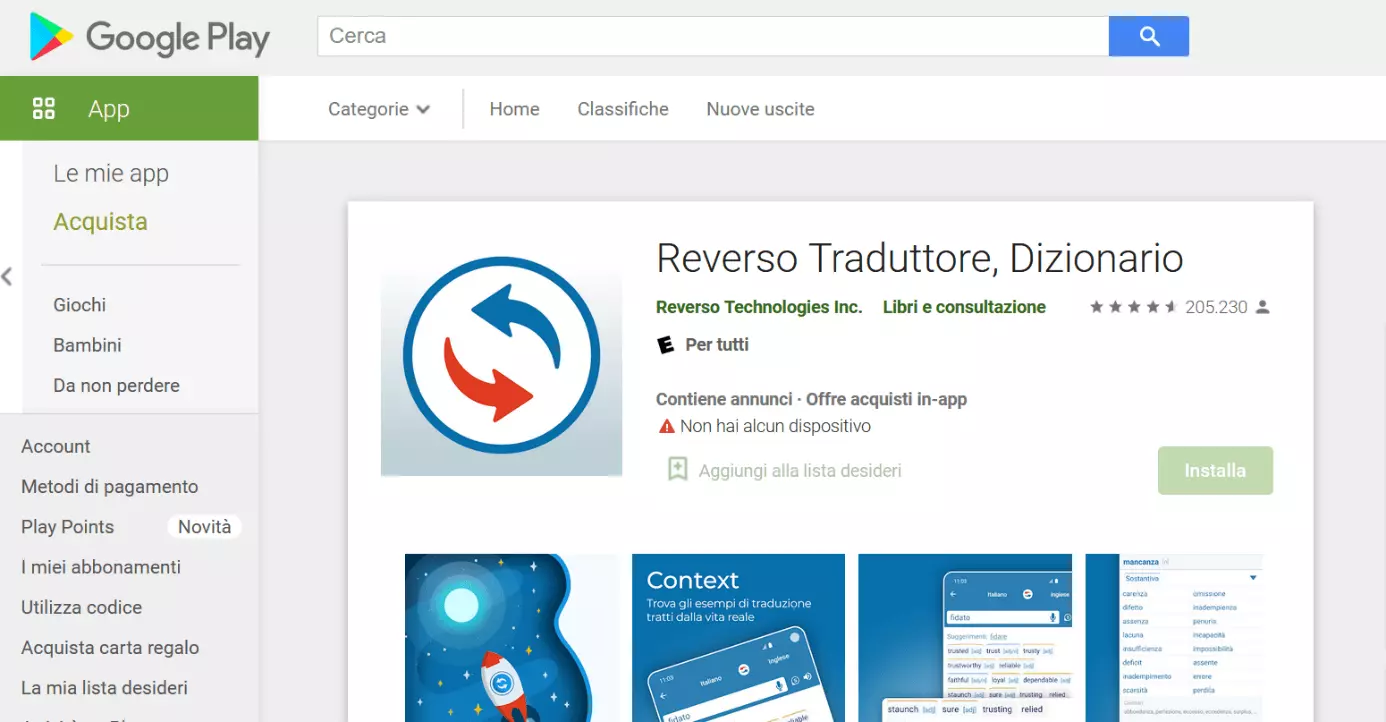The height and width of the screenshot is (722, 1386).
Task: Click Aggiungi alla lista desideri
Action: [800, 470]
